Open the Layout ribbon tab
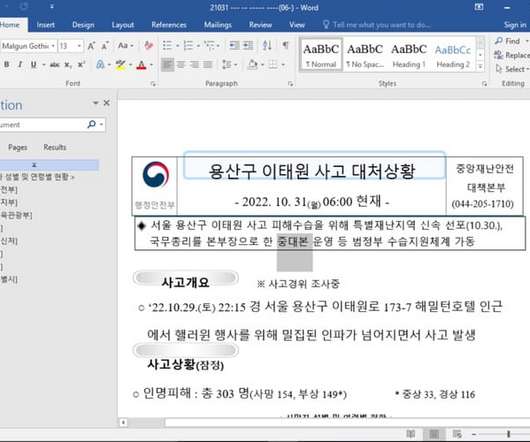 tap(123, 25)
